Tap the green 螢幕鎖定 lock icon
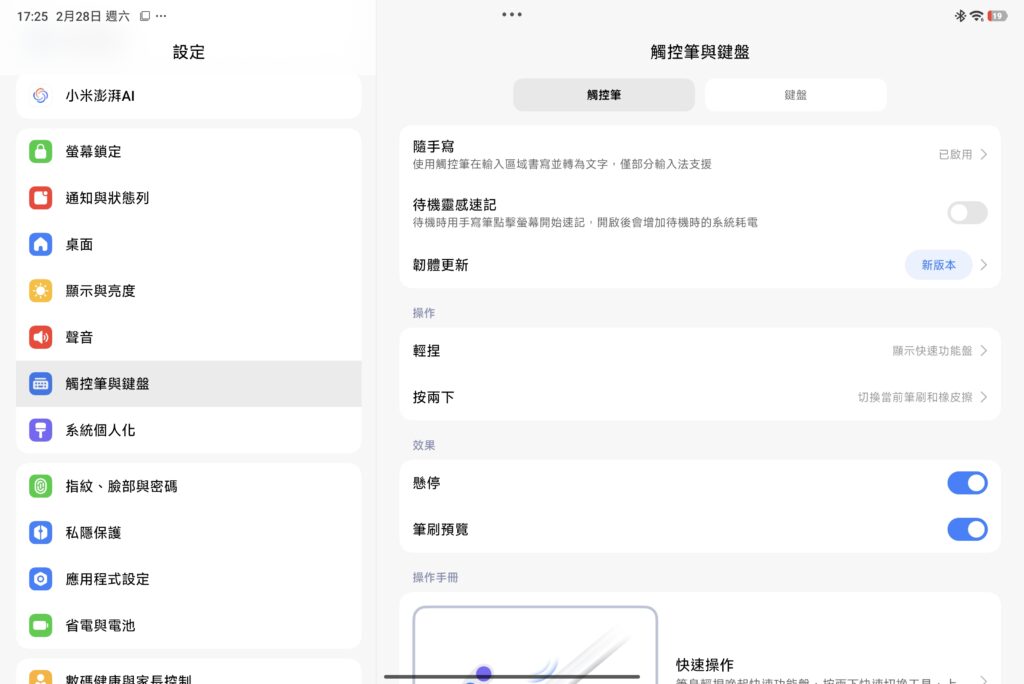The width and height of the screenshot is (1024, 684). click(x=41, y=152)
